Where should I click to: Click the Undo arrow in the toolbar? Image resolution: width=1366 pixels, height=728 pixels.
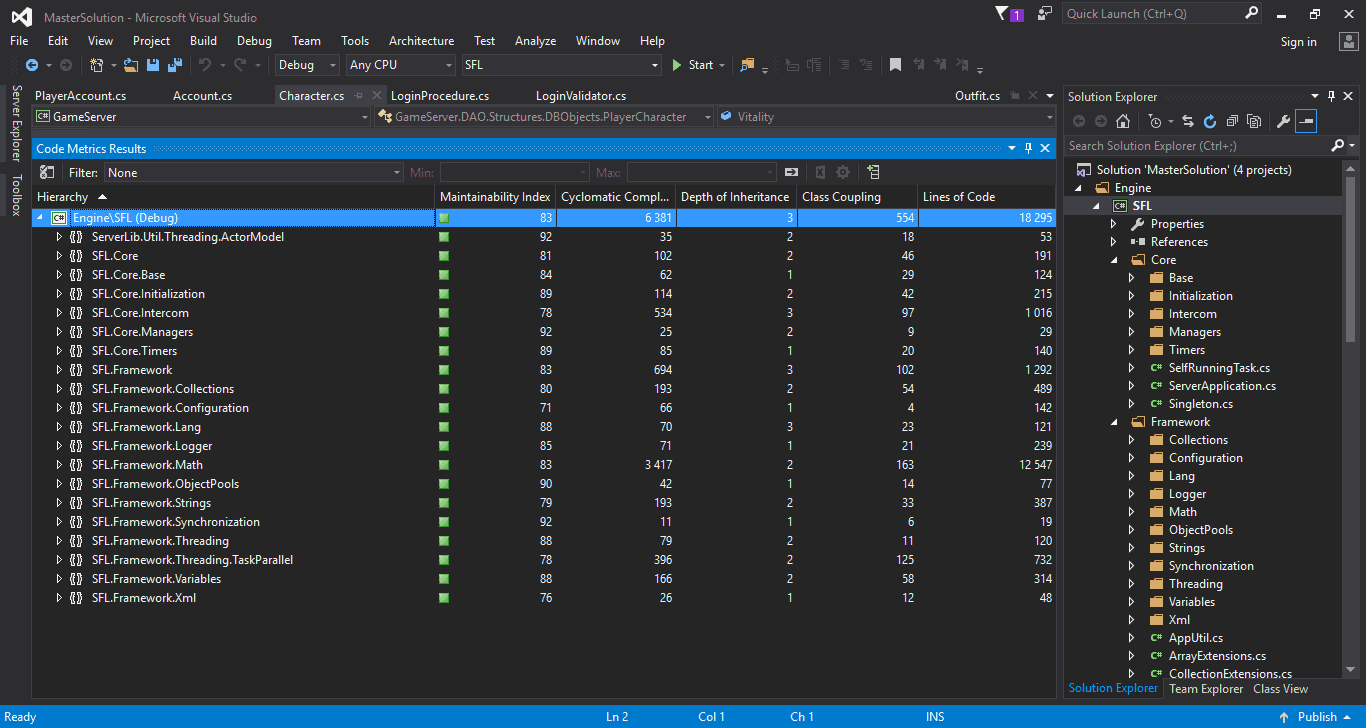coord(204,65)
